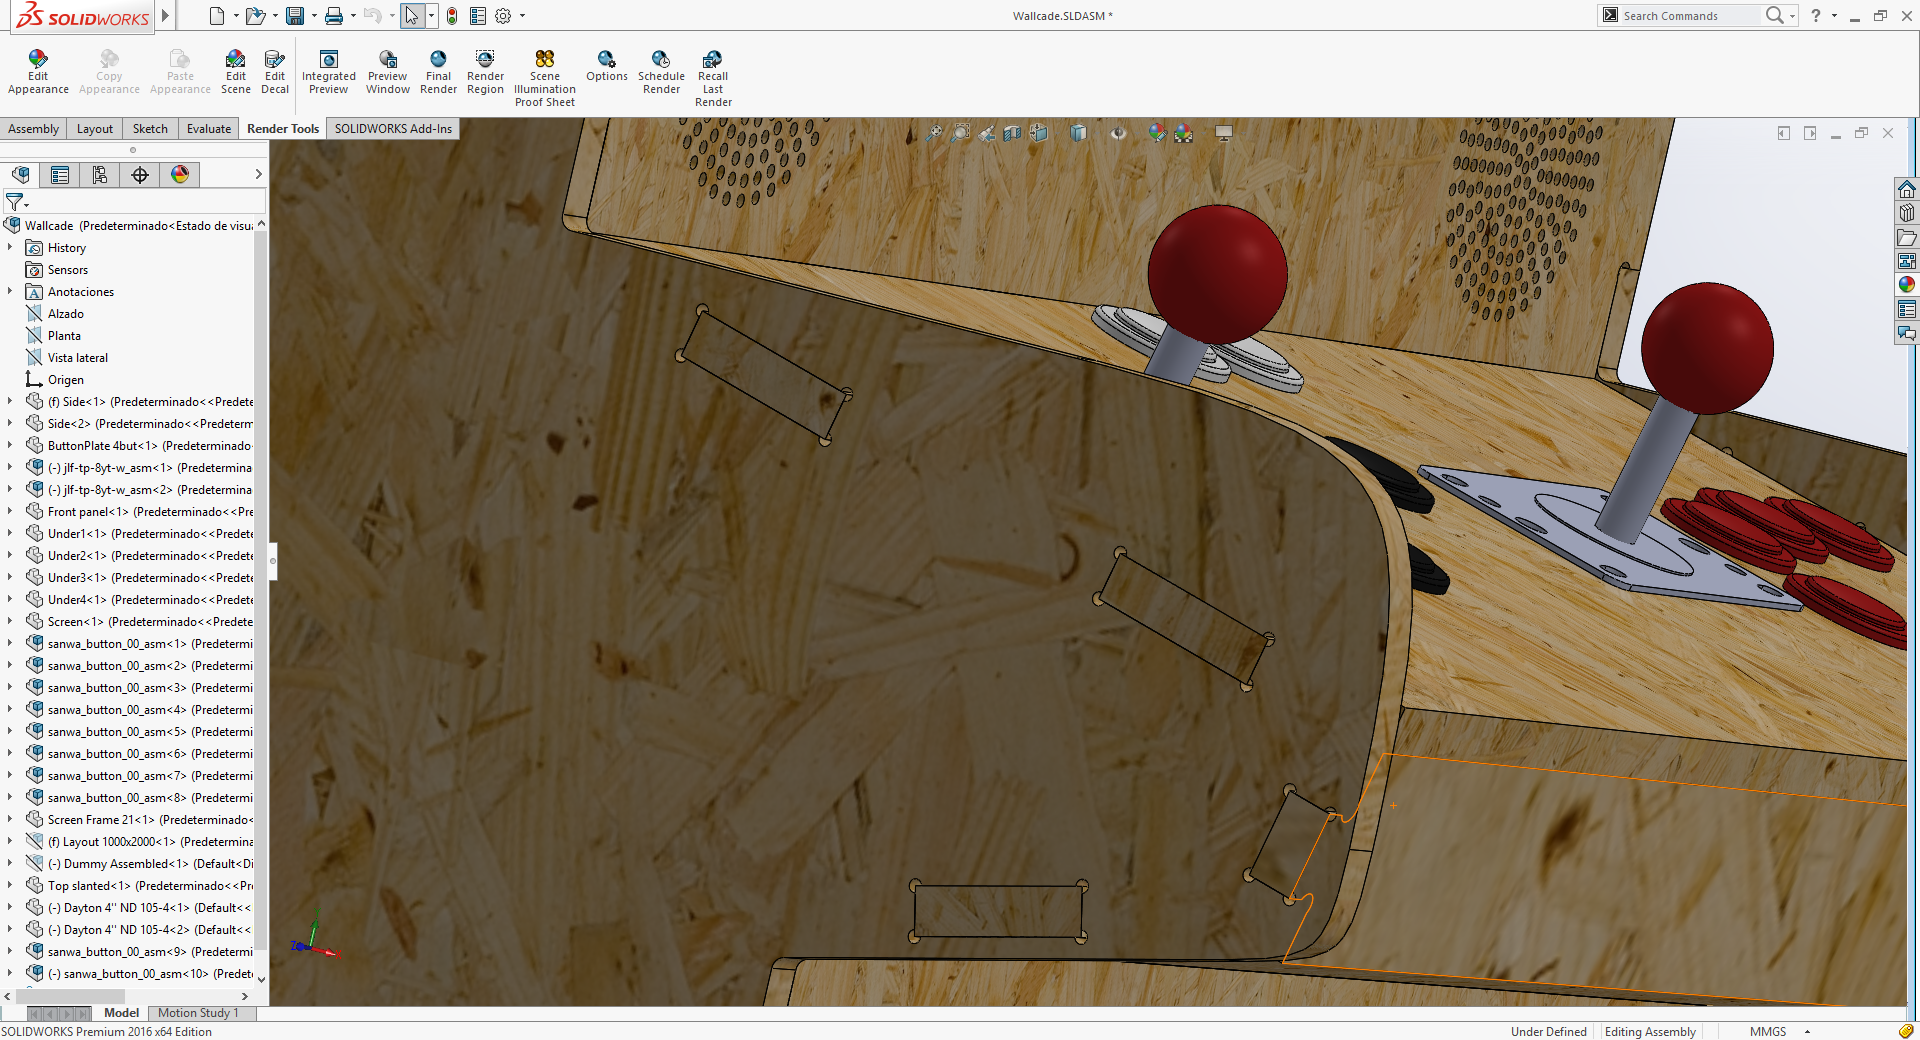
Task: Open the Edit Appearance tool
Action: tap(38, 72)
